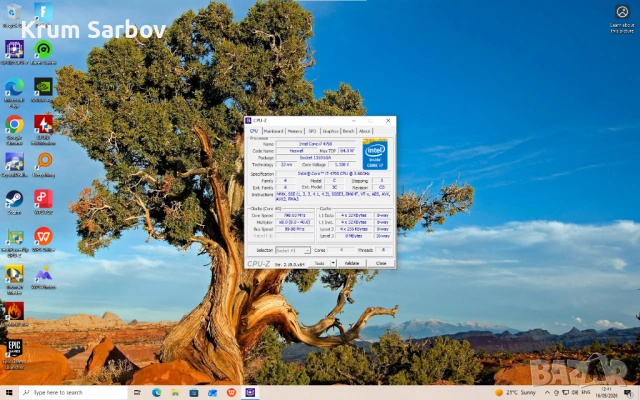Click the ENG language indicator

(586, 393)
